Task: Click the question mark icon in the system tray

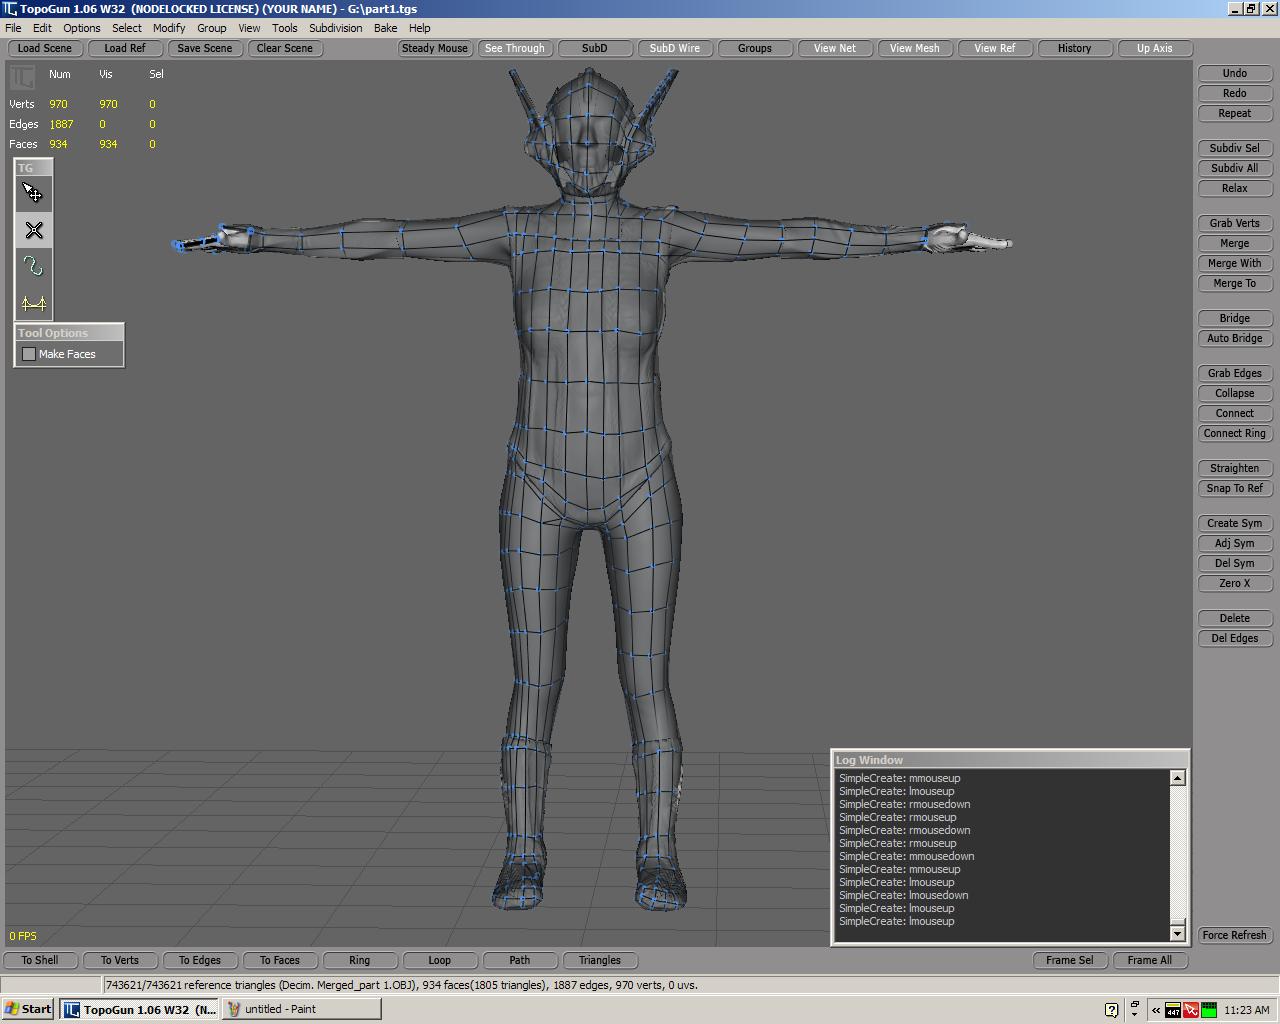Action: click(x=1110, y=1009)
